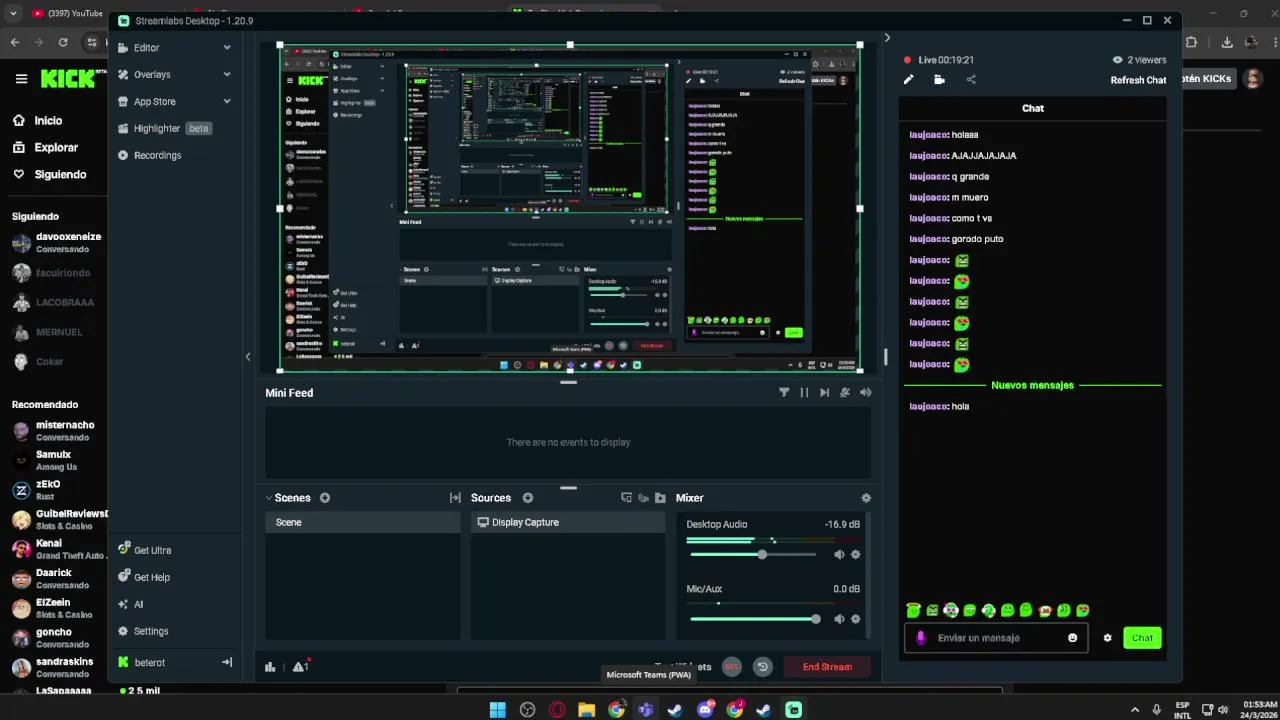Mute the Desktop Audio source

pyautogui.click(x=839, y=554)
